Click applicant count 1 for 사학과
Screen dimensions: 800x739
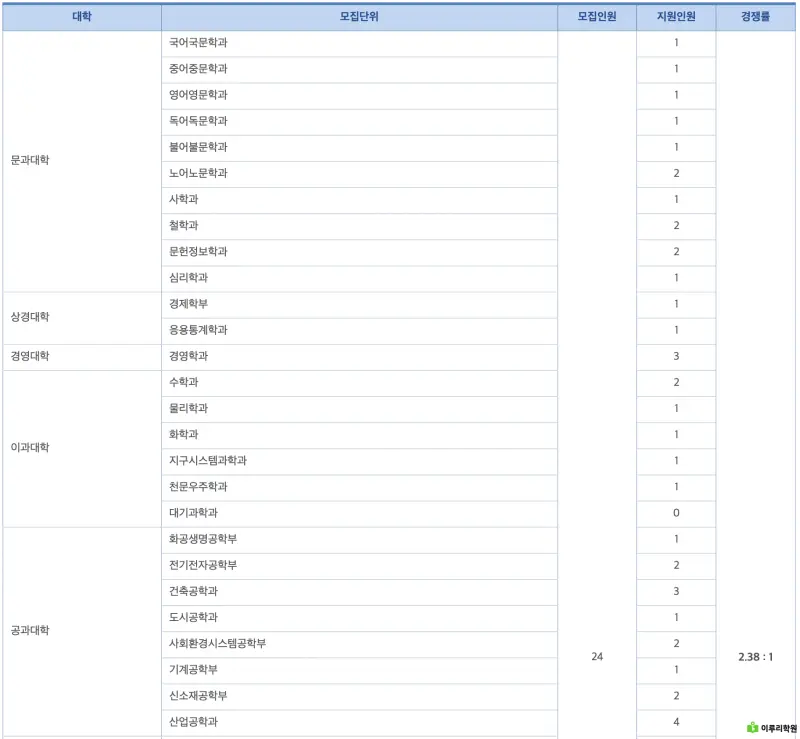pos(676,200)
